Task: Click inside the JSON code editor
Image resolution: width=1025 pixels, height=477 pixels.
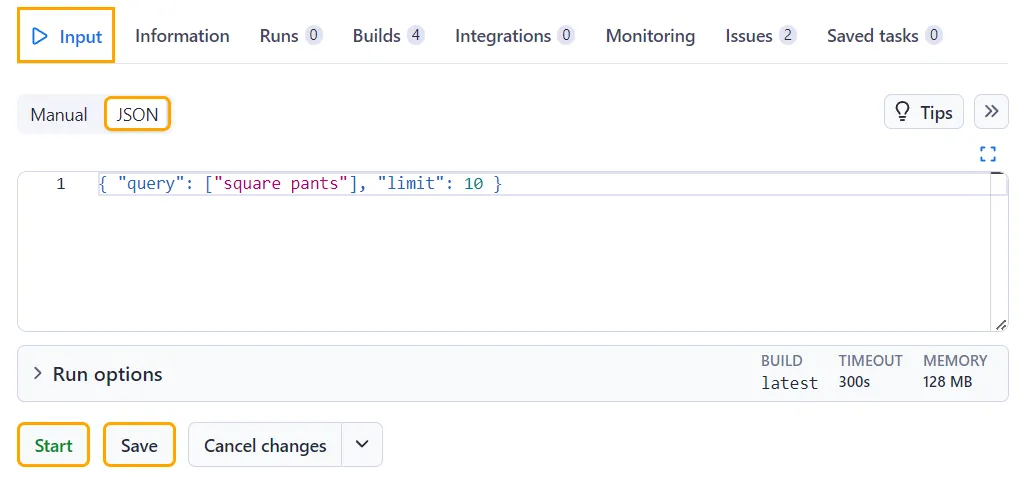Action: pos(503,252)
